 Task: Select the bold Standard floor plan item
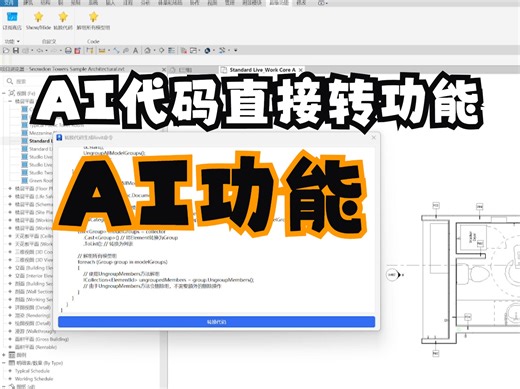tap(41, 141)
